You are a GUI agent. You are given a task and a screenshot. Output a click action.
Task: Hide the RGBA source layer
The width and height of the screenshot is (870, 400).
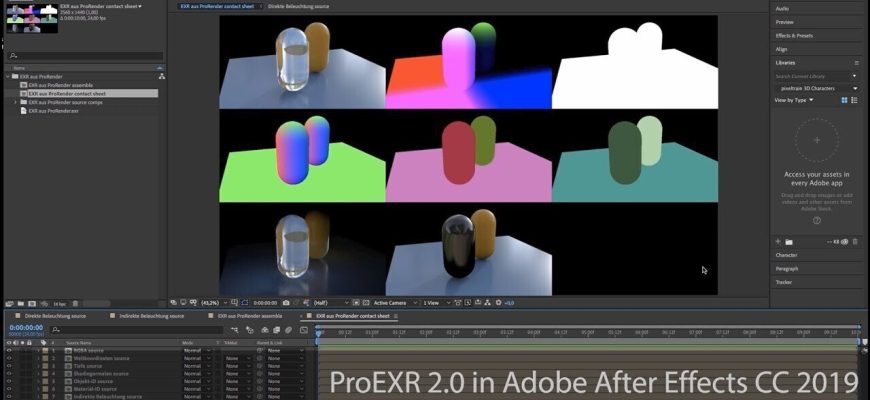pos(9,351)
